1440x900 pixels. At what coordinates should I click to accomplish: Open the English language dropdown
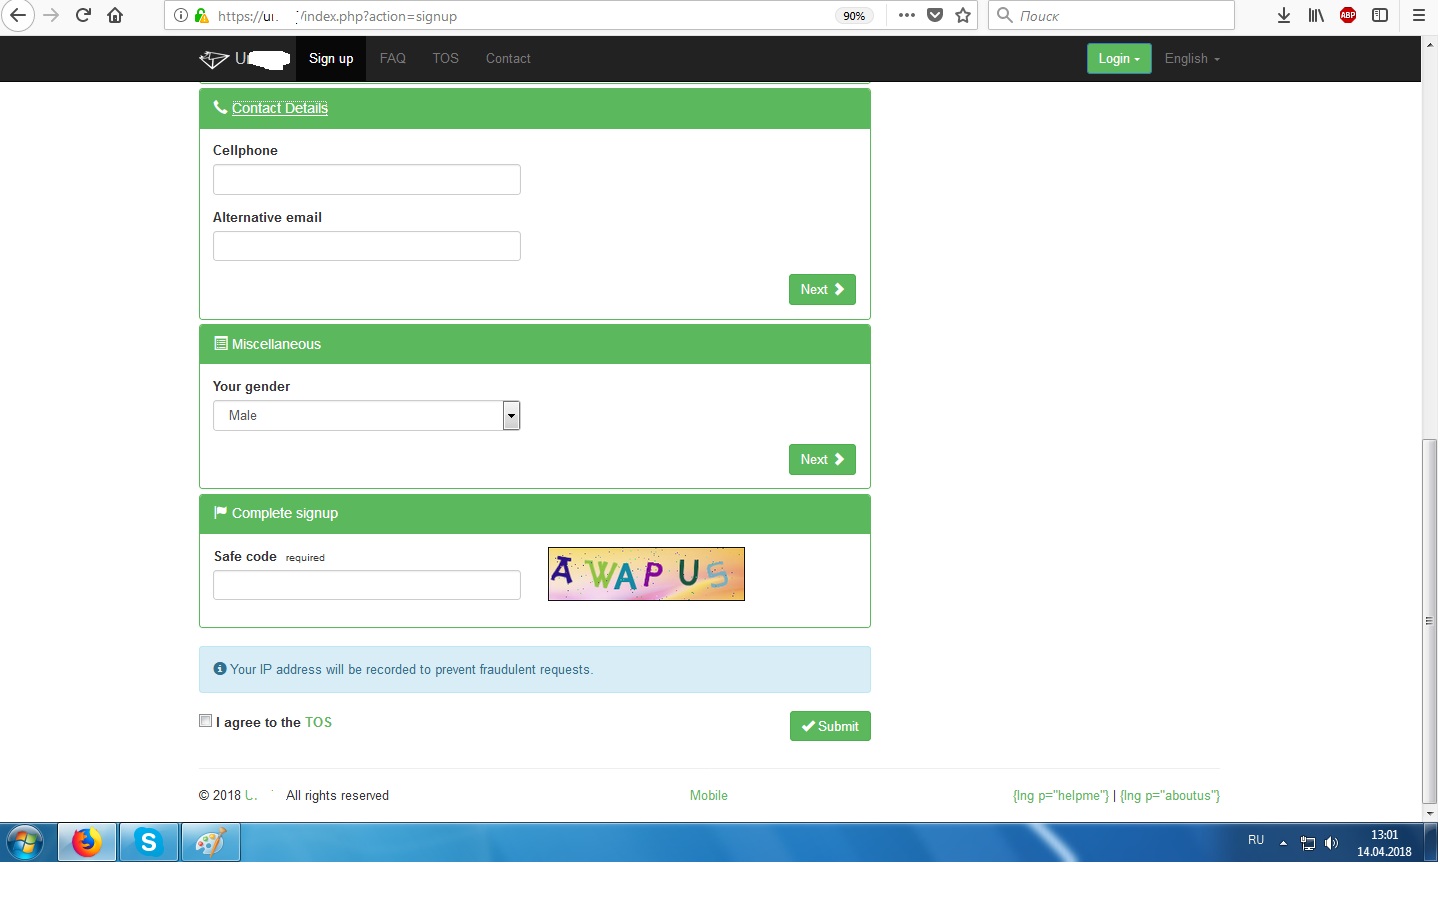point(1192,59)
